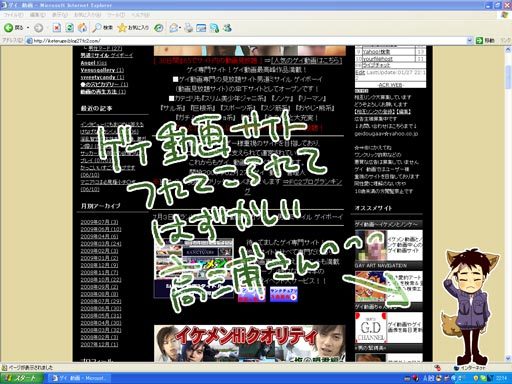This screenshot has height=384, width=512.
Task: Click the red-white ball tray icon
Action: 415,378
